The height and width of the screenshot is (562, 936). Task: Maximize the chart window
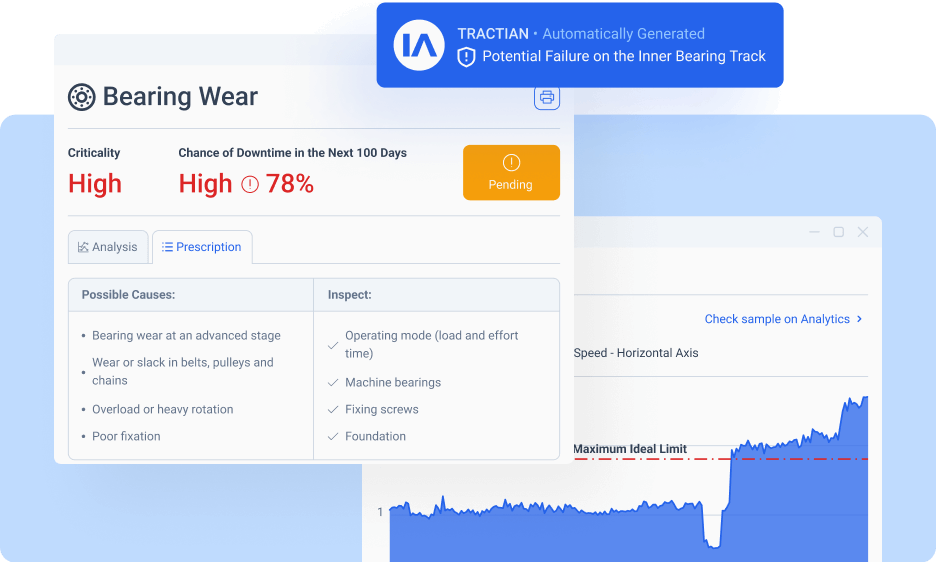(838, 232)
